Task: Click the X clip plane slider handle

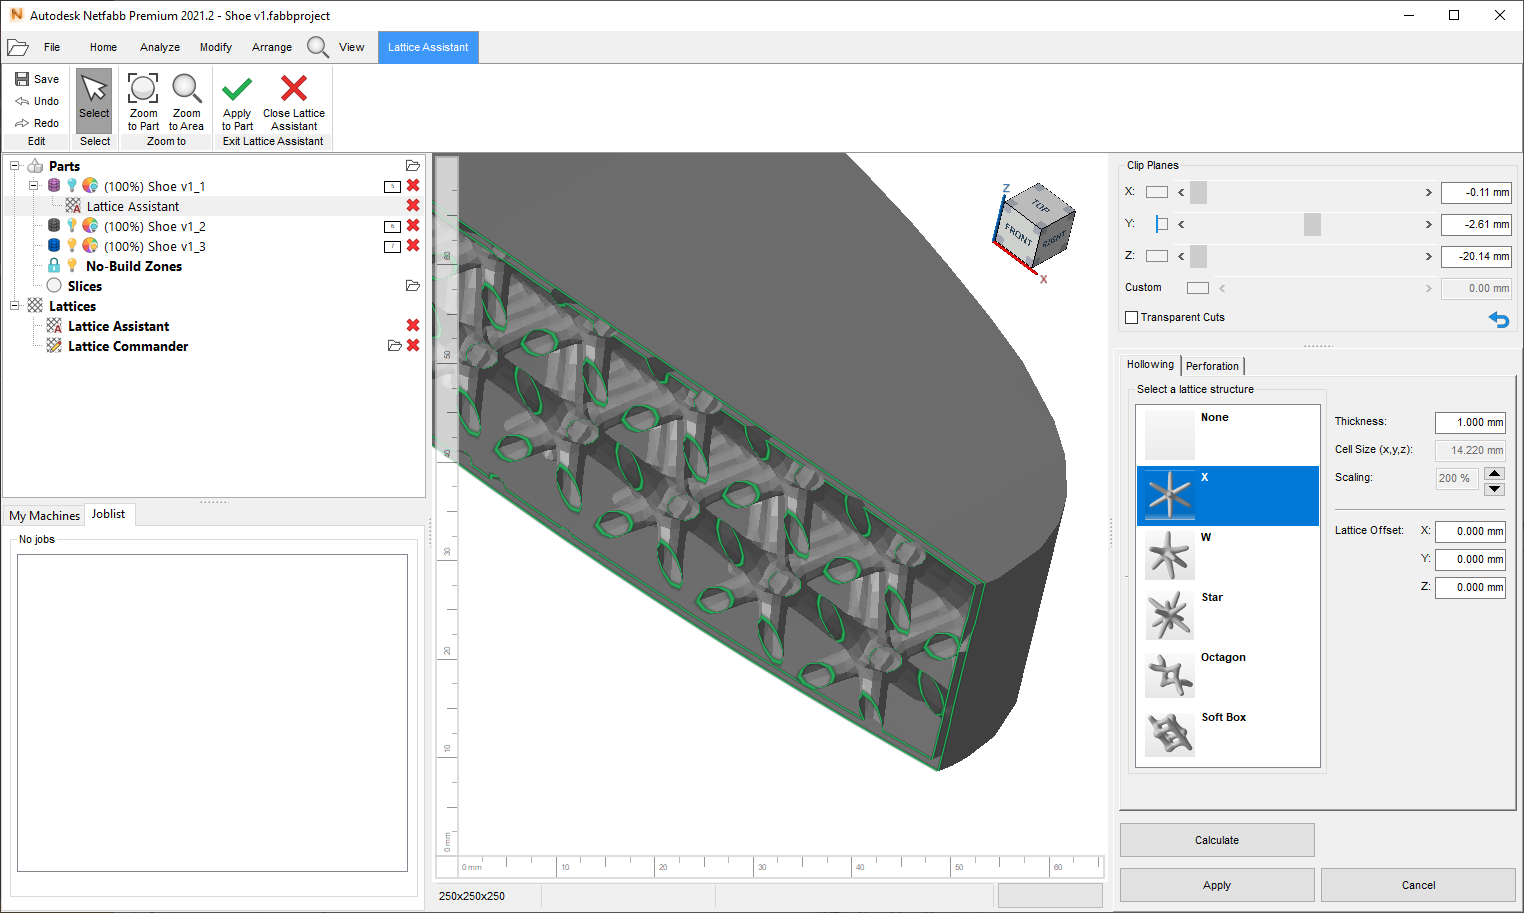Action: (1198, 192)
